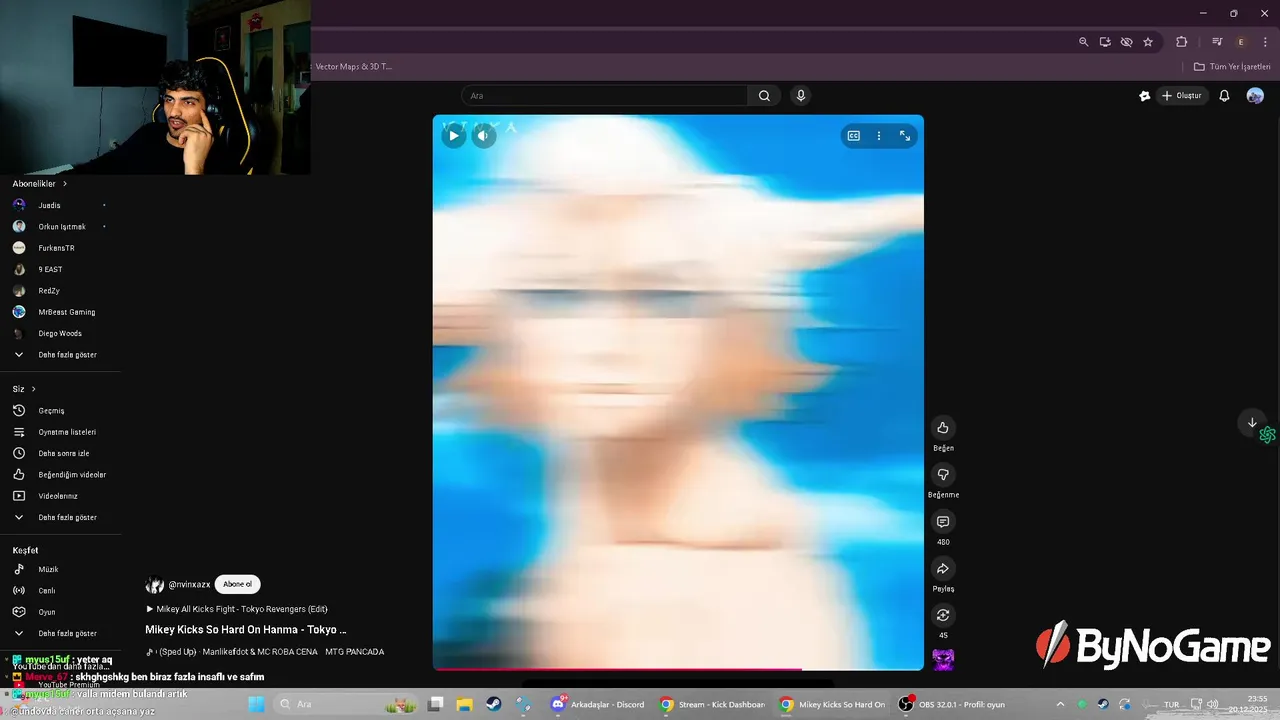
Task: Open Tüm Yer İşaretleri bookmarks folder
Action: [1232, 67]
